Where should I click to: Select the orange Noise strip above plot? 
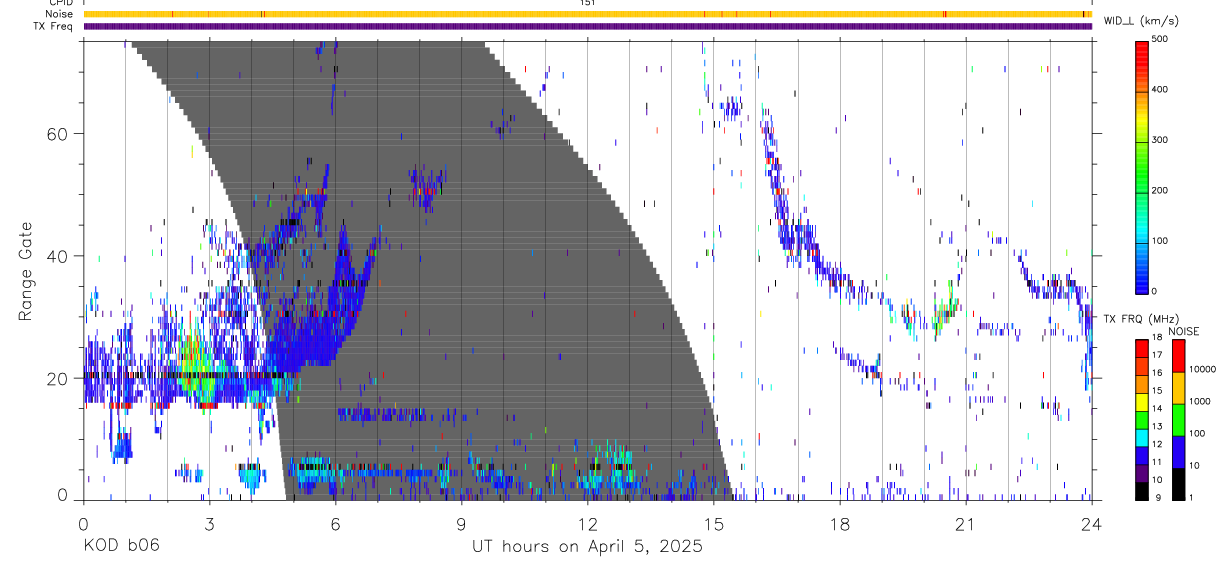click(x=588, y=14)
